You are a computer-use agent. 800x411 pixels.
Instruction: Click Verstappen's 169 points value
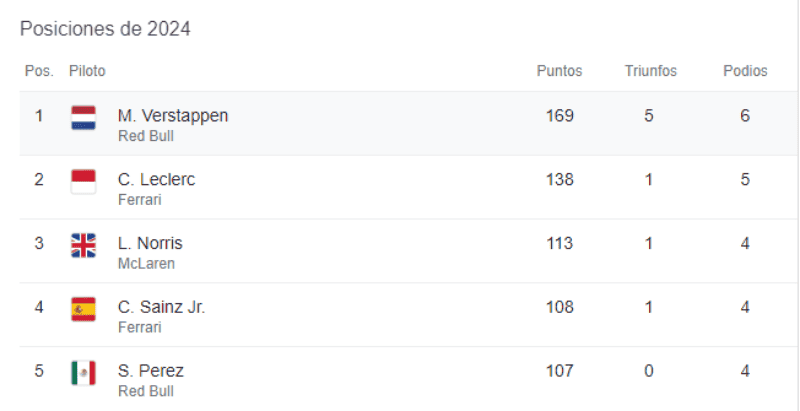560,116
